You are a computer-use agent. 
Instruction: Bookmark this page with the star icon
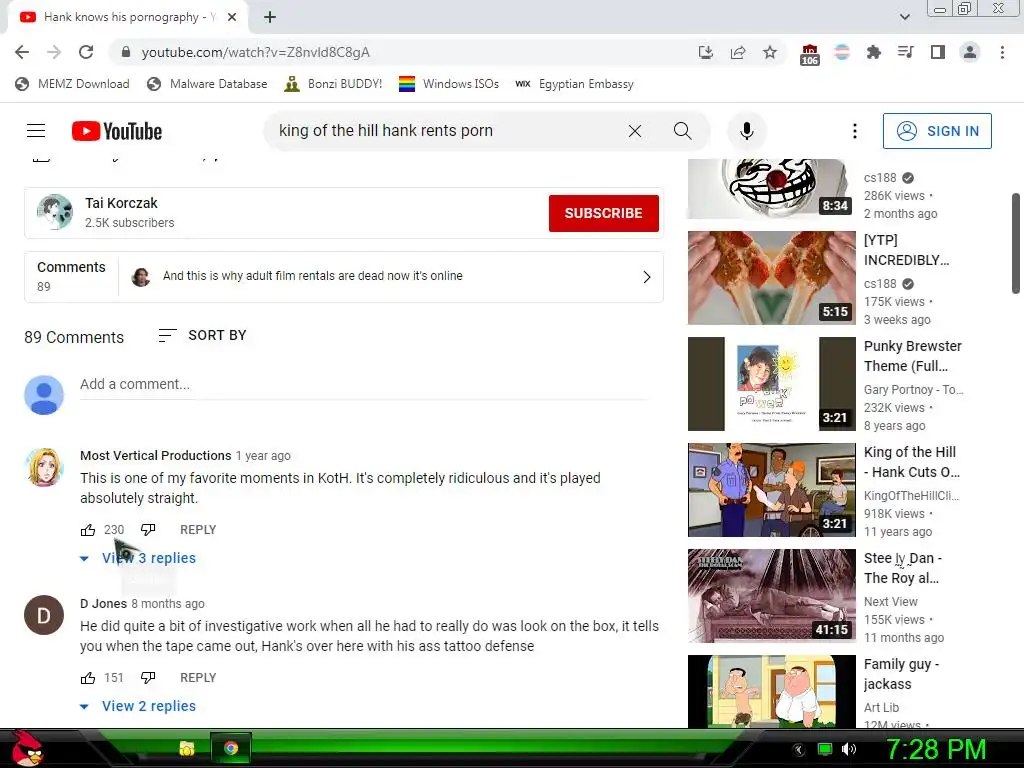770,52
